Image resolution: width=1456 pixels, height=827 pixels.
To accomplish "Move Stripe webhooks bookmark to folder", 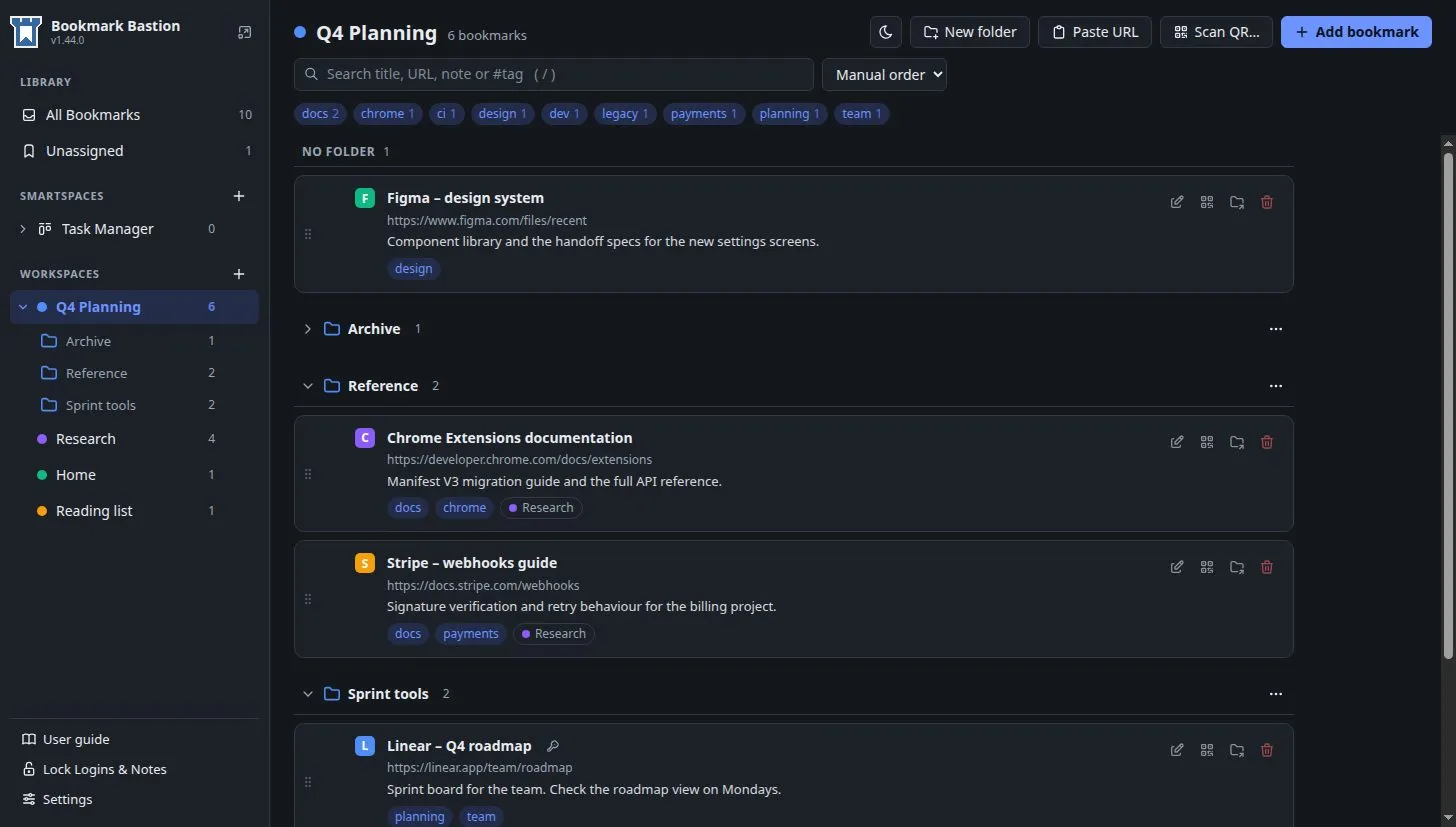I will (x=1237, y=567).
